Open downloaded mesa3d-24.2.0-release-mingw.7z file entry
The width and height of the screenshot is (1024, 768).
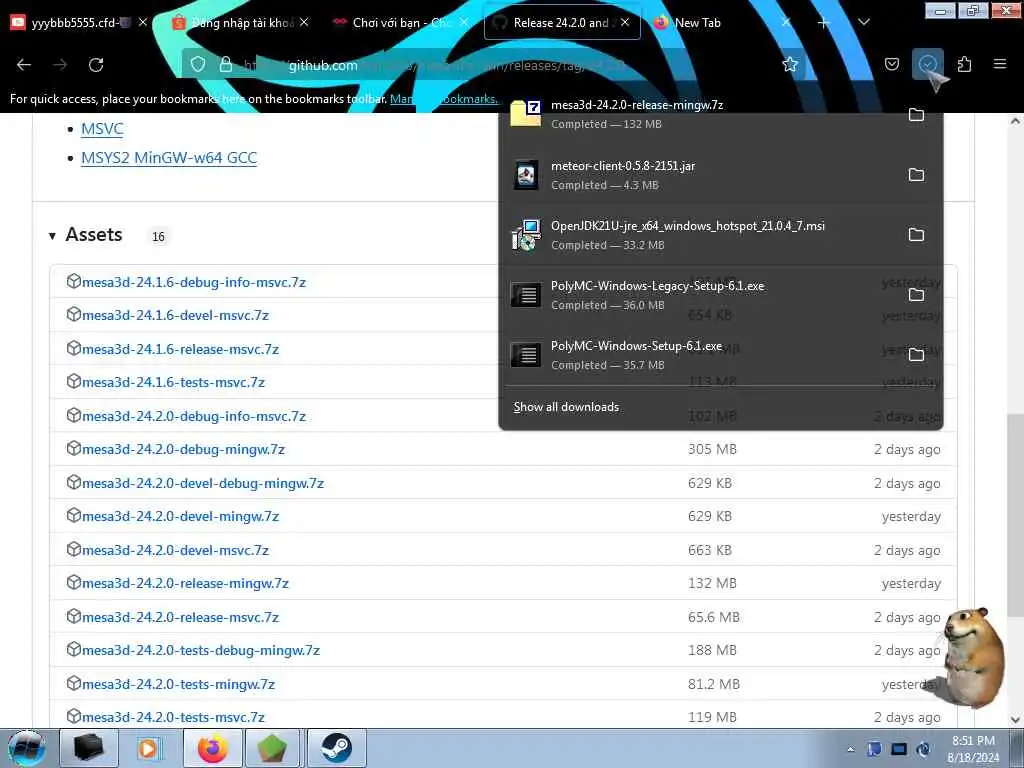pos(699,114)
